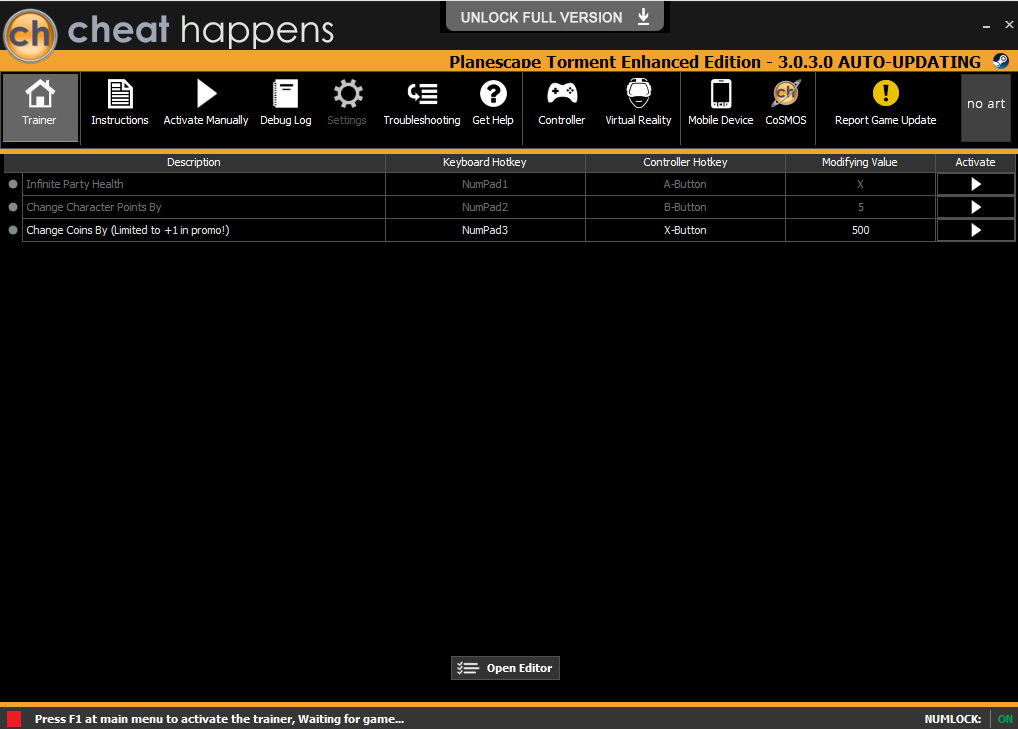
Task: Activate Change Coins By cheat
Action: point(976,230)
